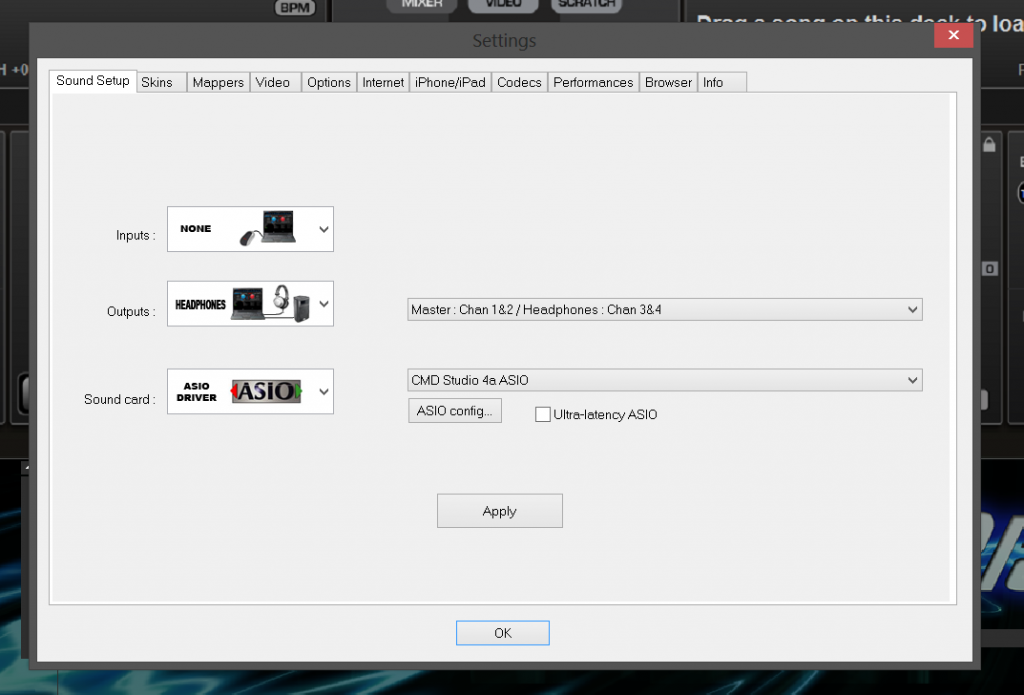Open the Performances tab

coord(594,82)
